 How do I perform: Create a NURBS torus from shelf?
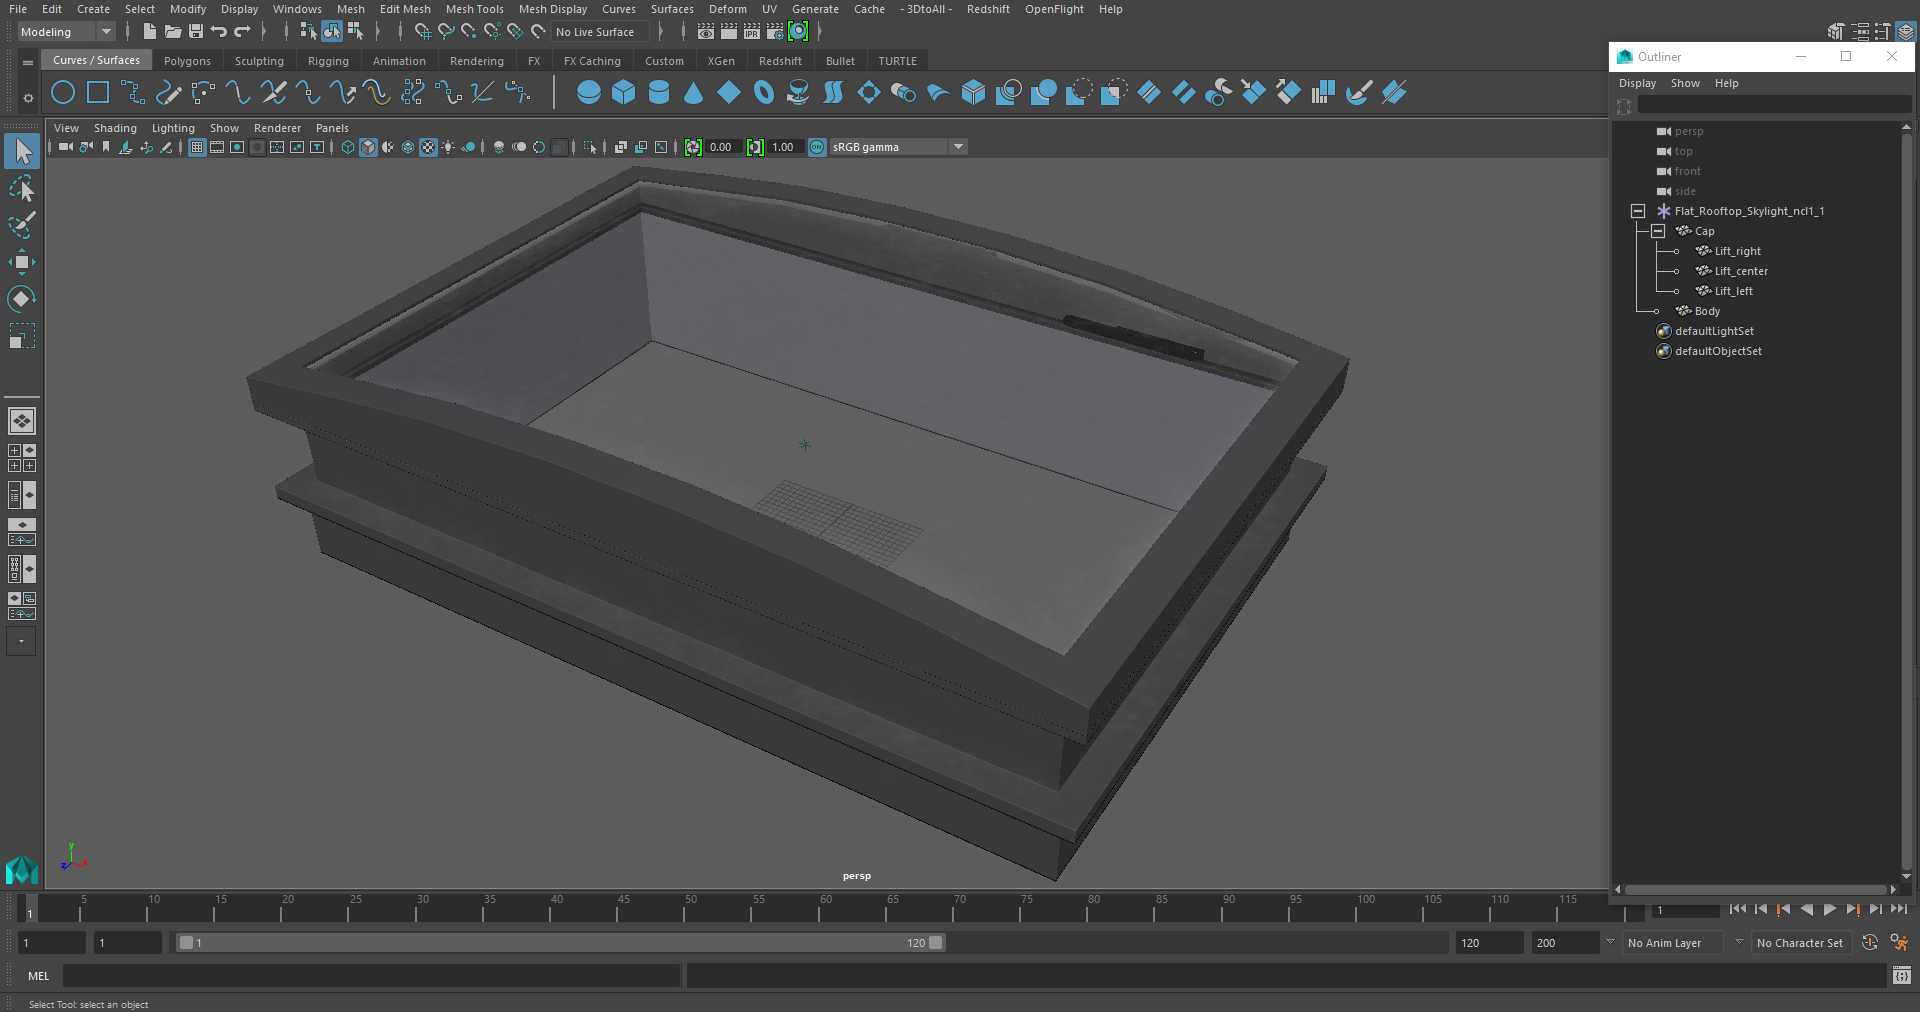pyautogui.click(x=764, y=93)
